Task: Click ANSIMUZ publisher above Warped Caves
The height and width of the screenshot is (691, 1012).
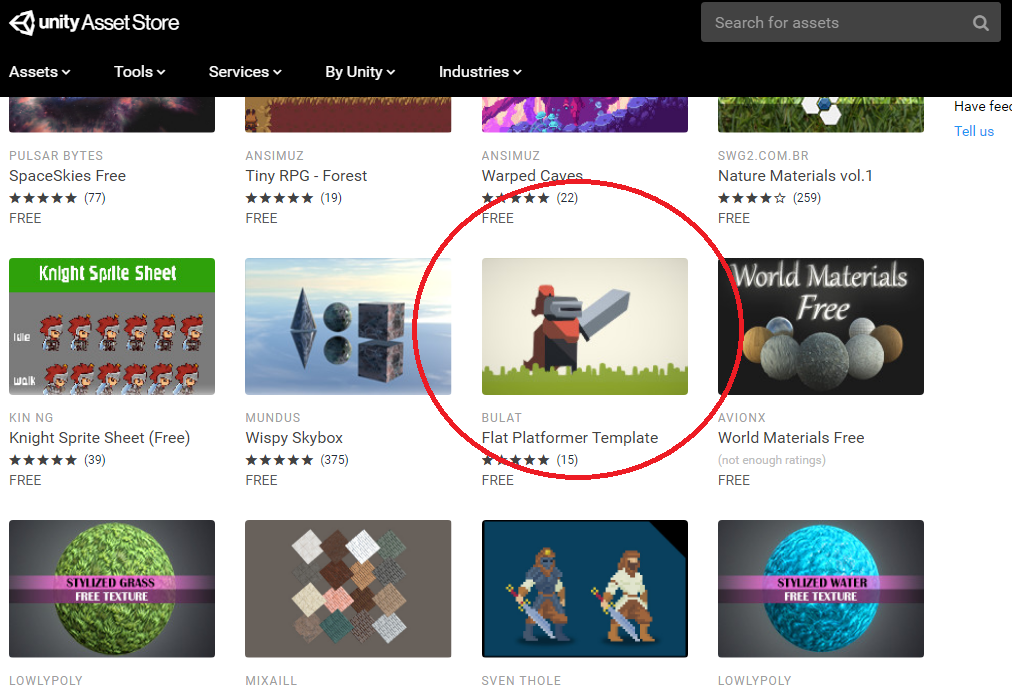Action: [x=511, y=155]
